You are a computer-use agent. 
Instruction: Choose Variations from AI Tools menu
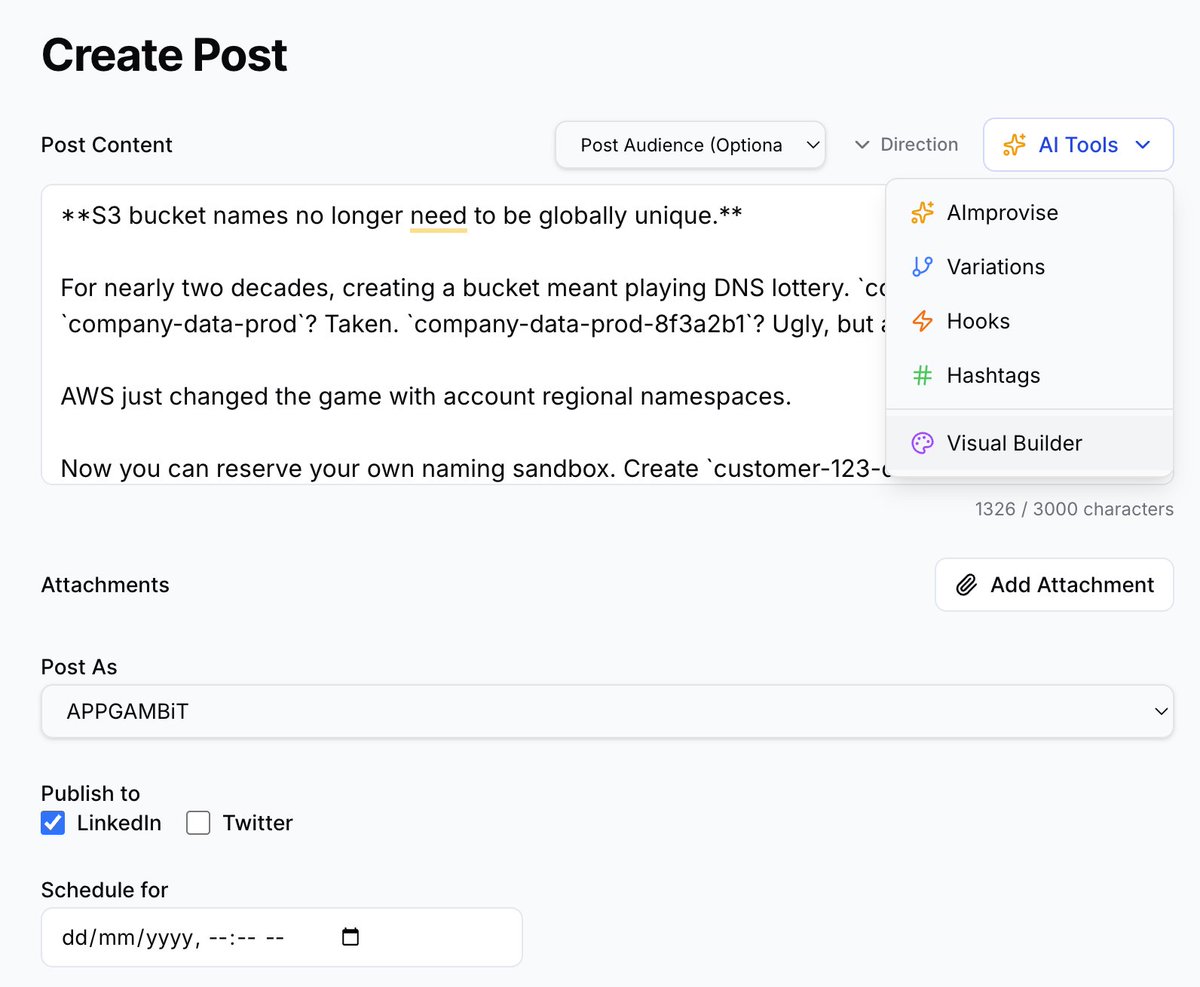click(x=1029, y=267)
